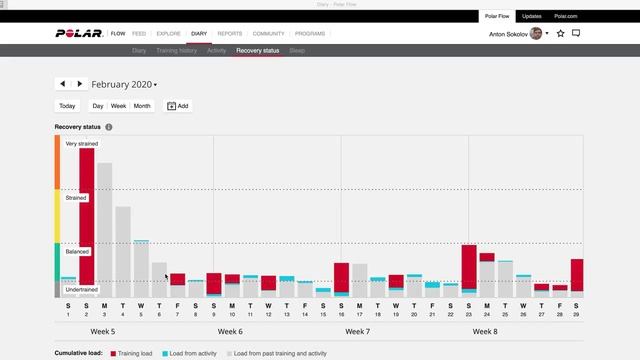Open the FLOW menu item
Viewport: 640px width, 360px height.
click(x=118, y=33)
